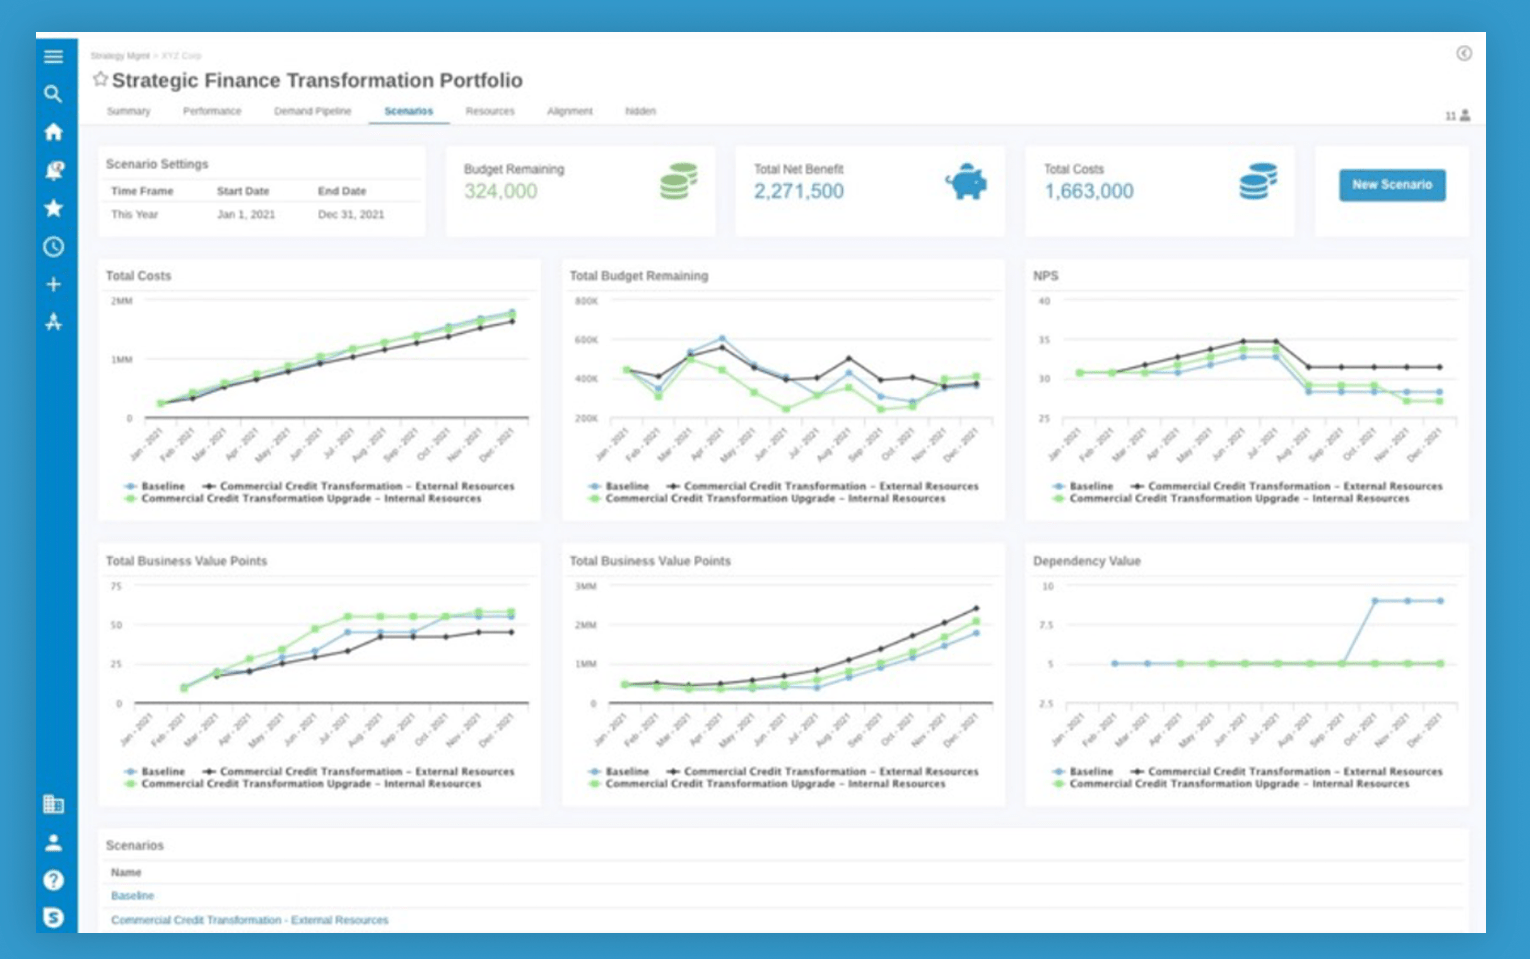Click the New Scenario button

(x=1391, y=185)
